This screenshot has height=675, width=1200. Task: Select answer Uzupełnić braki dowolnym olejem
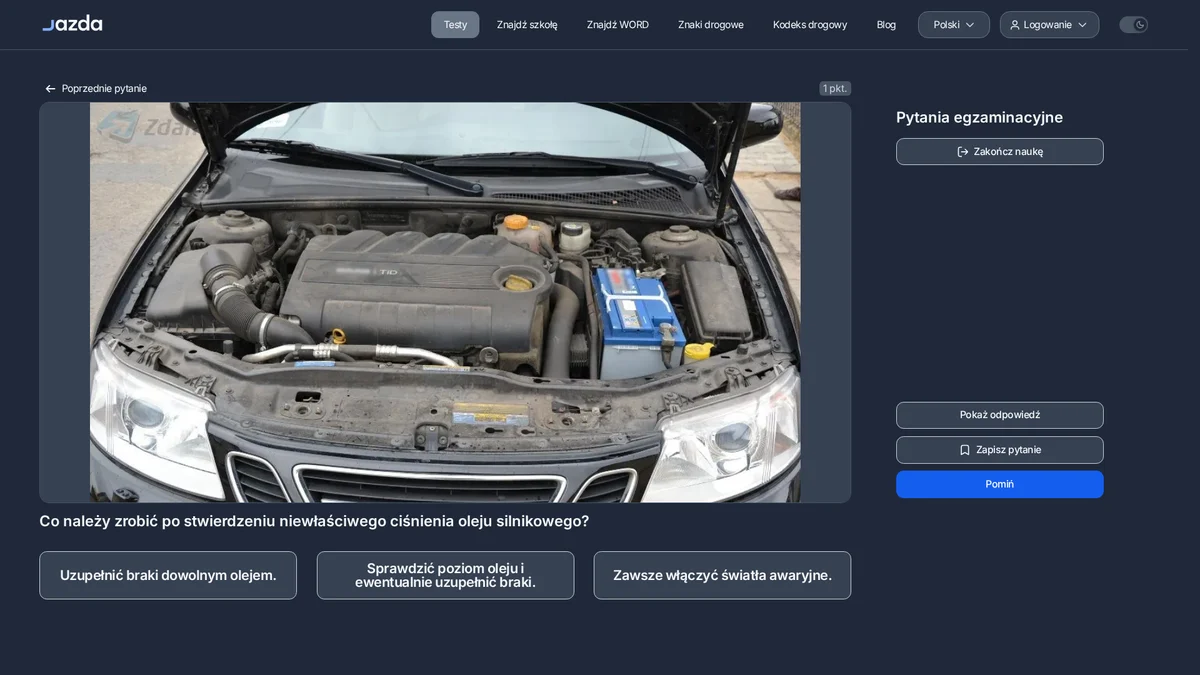(x=168, y=576)
